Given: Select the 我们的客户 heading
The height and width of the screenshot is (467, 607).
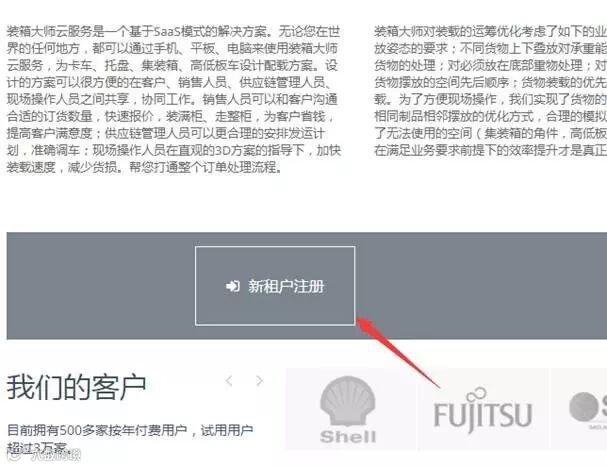Looking at the screenshot, I should coord(76,387).
